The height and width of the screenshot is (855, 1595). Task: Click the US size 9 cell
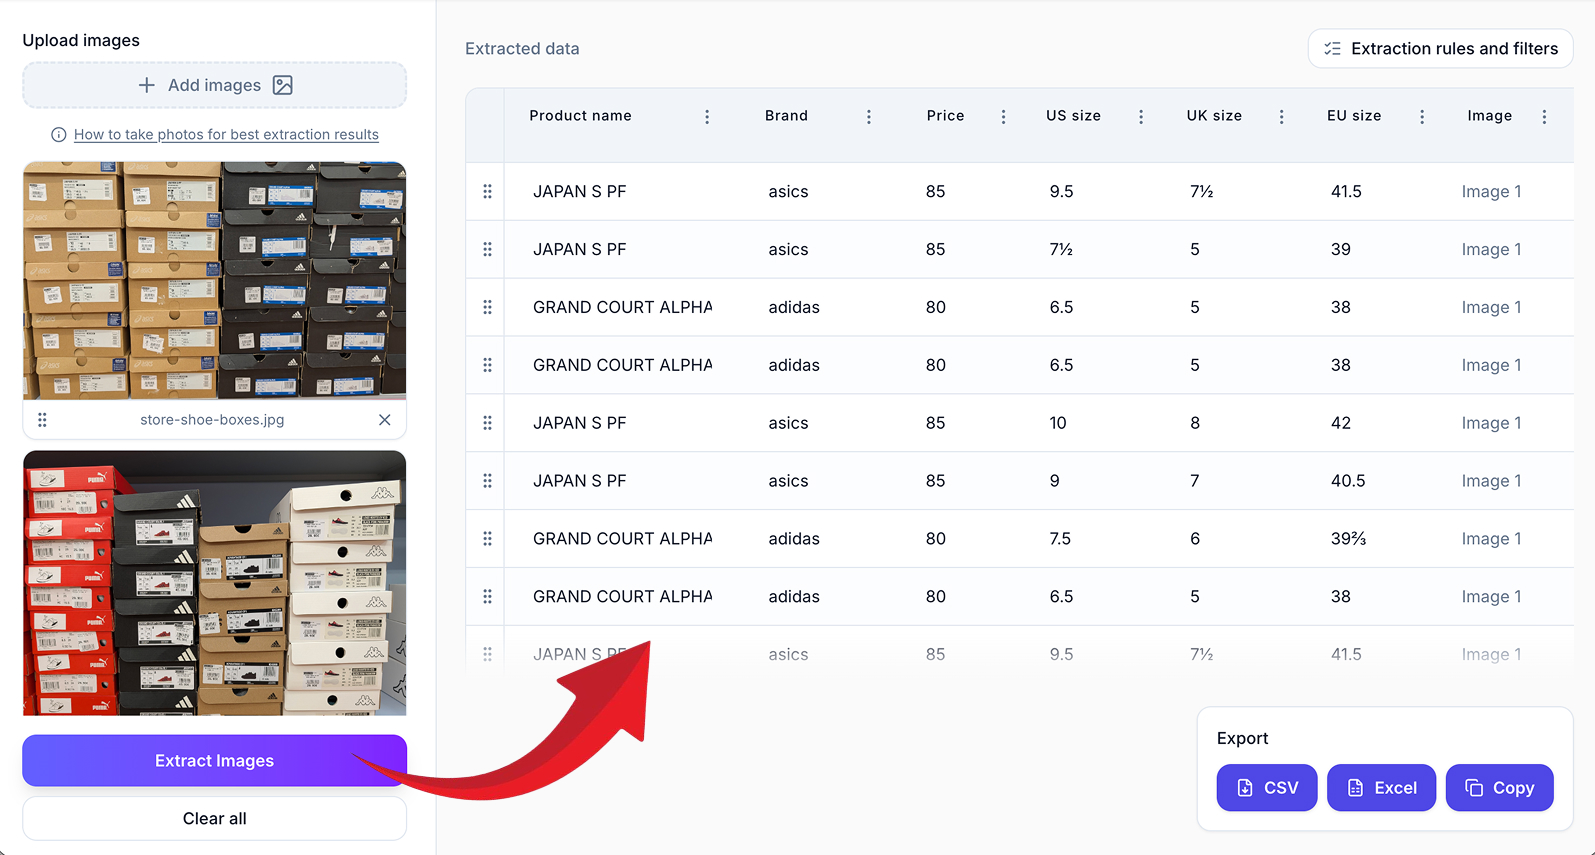point(1055,481)
